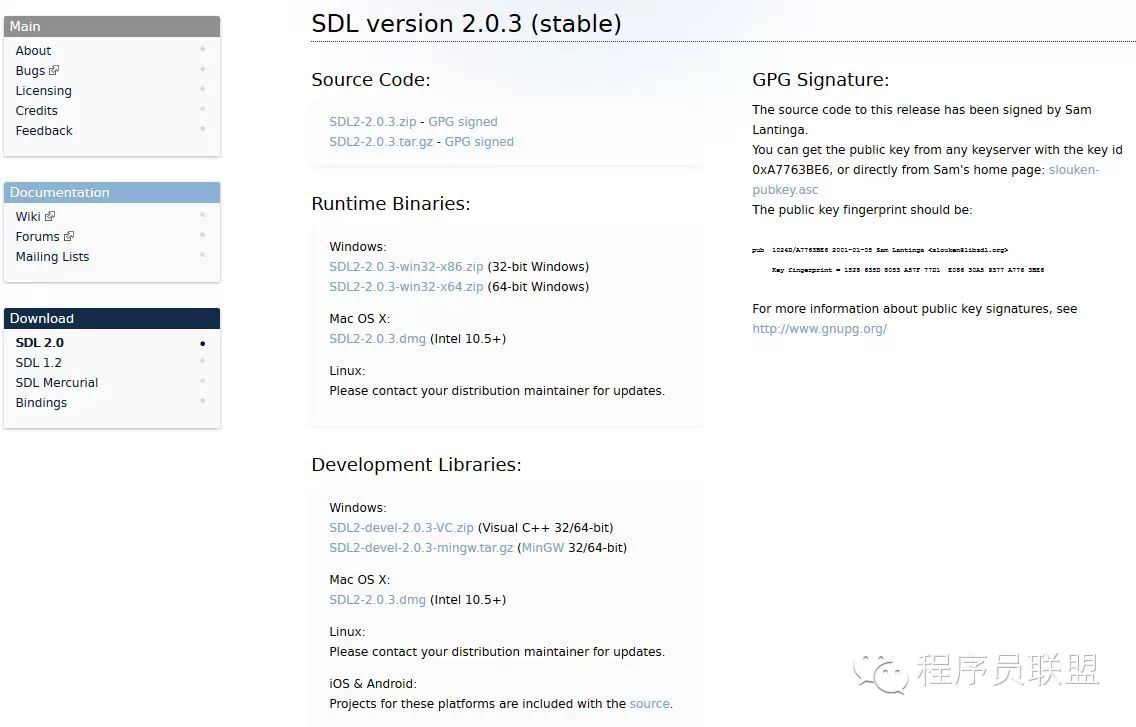Visit the http://www.gnupg.org/ link
The image size is (1136, 727).
tap(819, 329)
